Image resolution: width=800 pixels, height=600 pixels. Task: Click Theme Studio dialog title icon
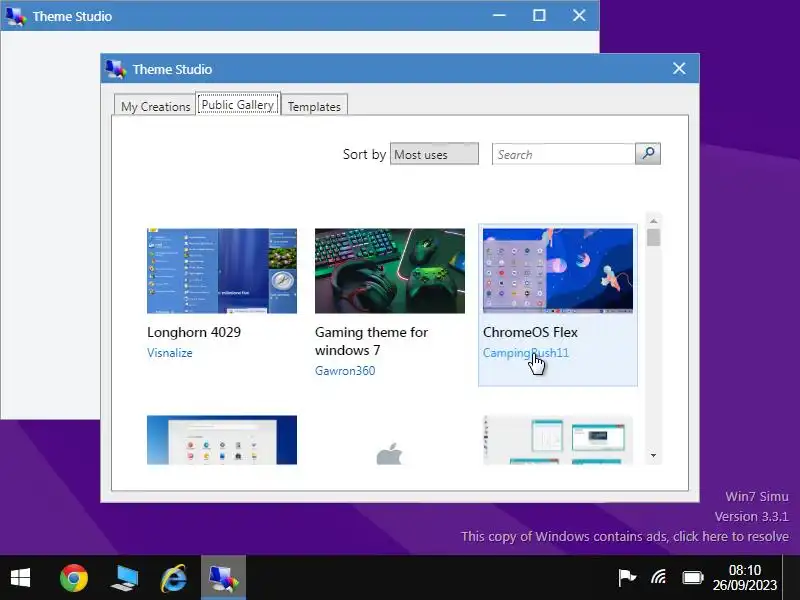(116, 69)
